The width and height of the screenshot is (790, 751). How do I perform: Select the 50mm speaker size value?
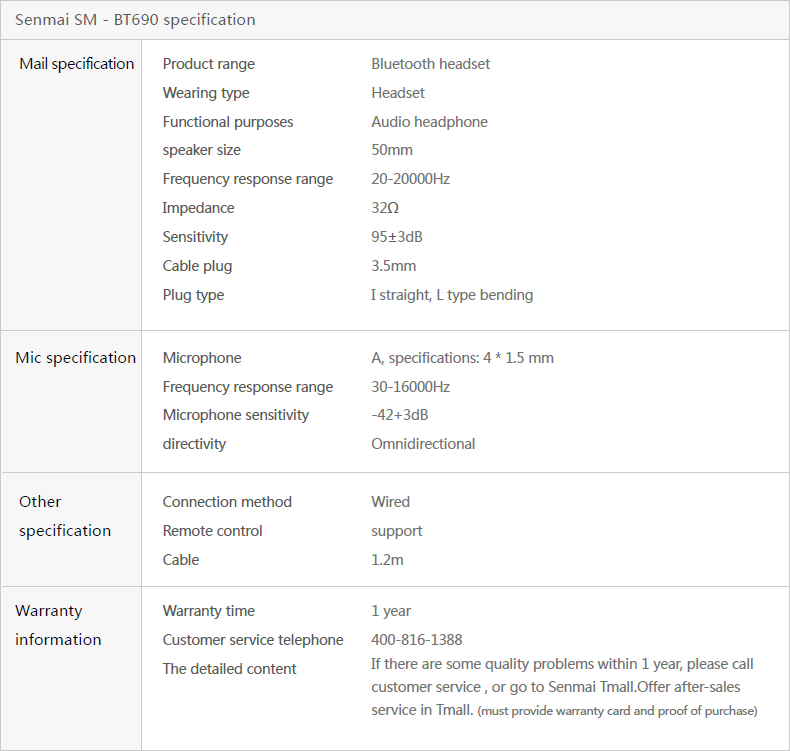pos(392,150)
